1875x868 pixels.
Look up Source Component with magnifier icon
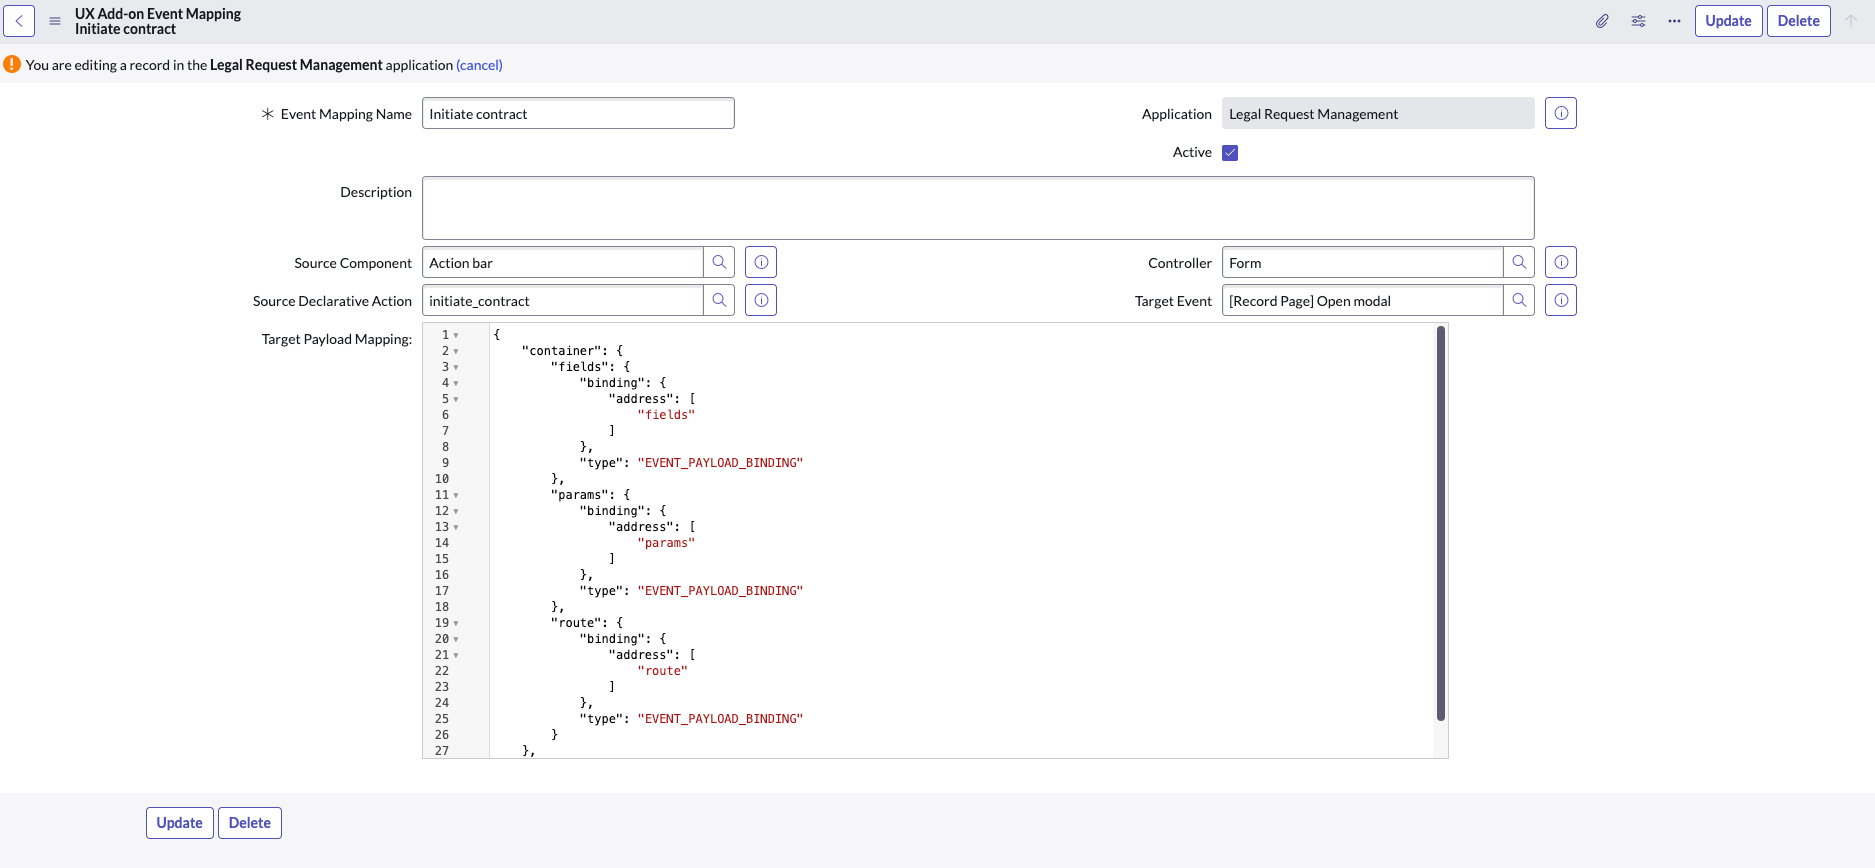tap(719, 262)
